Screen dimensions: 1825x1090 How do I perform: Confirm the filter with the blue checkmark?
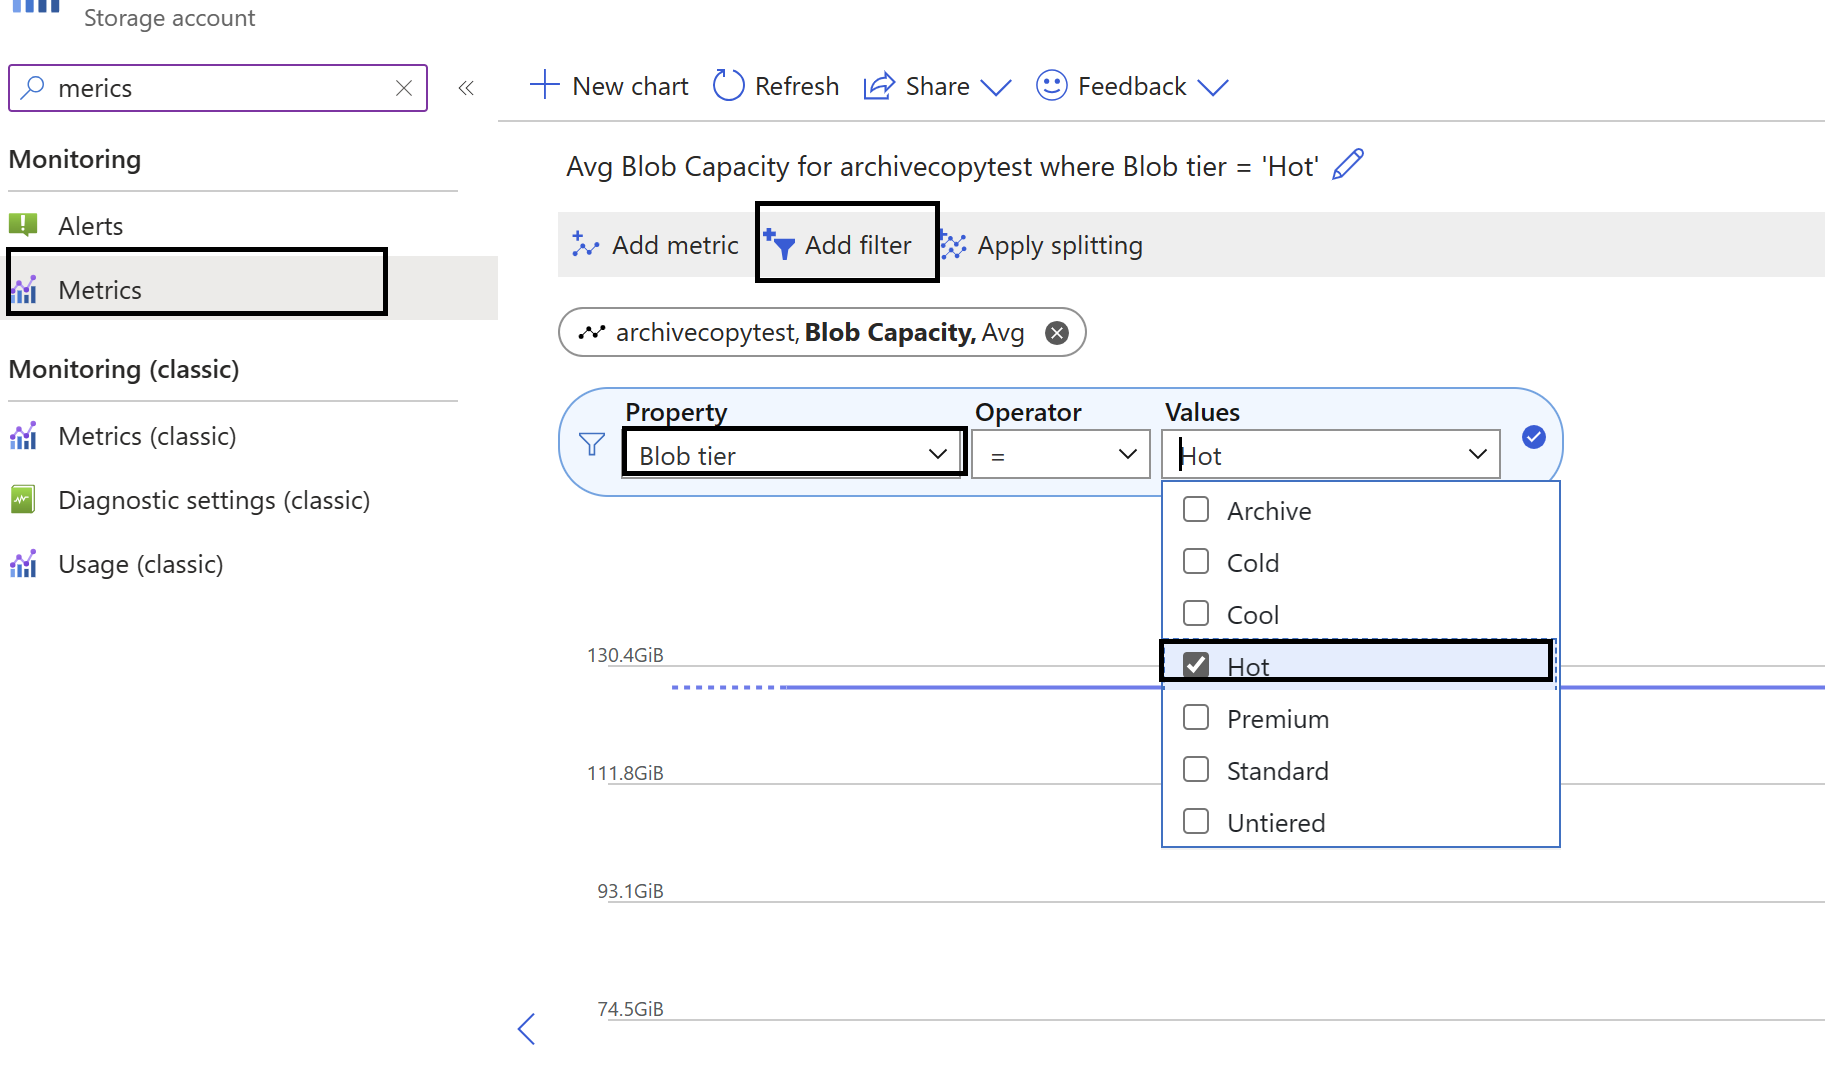tap(1533, 437)
